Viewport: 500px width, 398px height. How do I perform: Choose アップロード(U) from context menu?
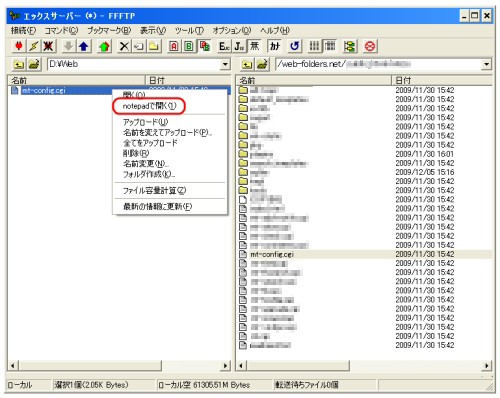pos(170,122)
